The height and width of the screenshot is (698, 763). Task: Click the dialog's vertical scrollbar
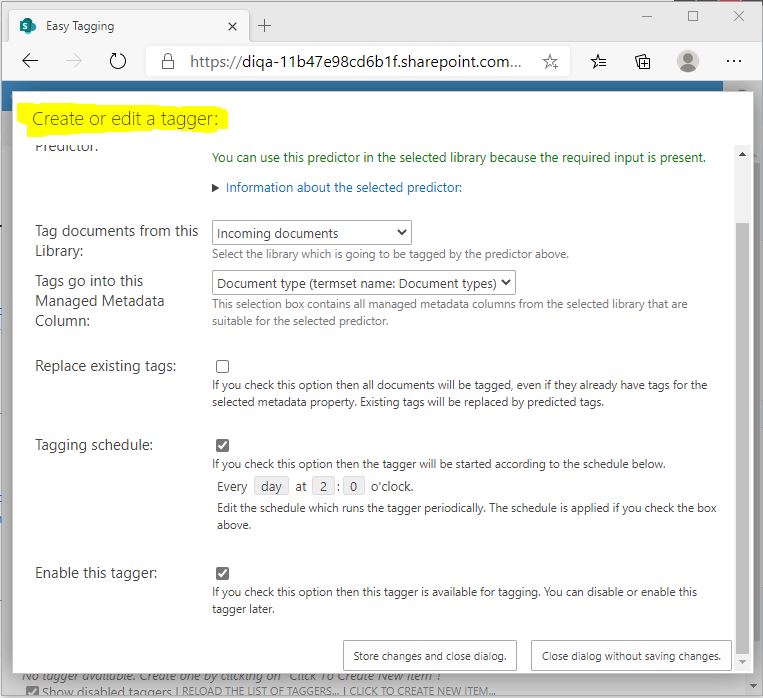coord(741,400)
